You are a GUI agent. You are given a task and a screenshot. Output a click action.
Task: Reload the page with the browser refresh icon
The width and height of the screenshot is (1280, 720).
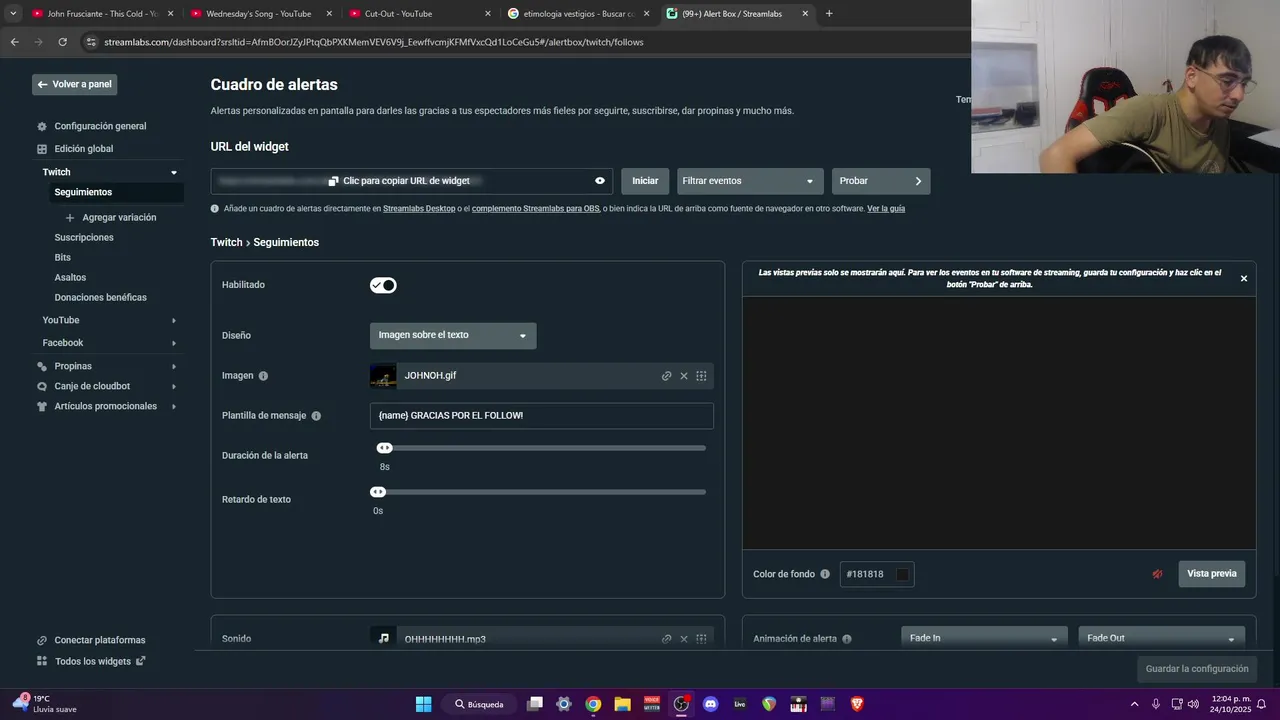[x=62, y=42]
